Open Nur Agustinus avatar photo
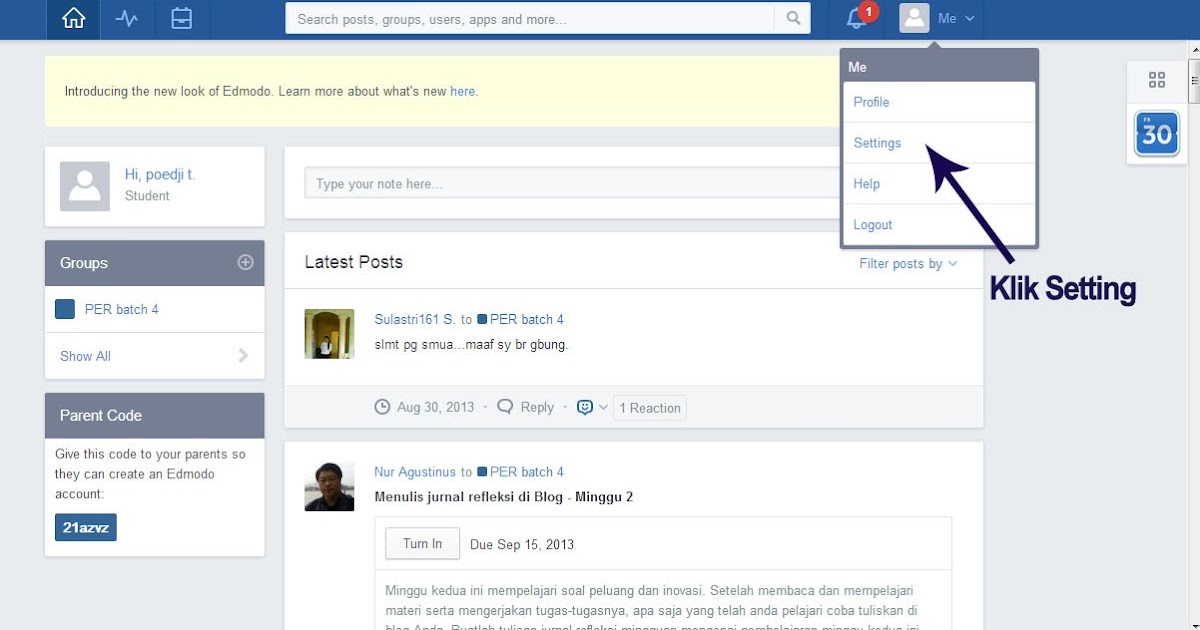Screen dimensions: 1200x630 (x=329, y=486)
